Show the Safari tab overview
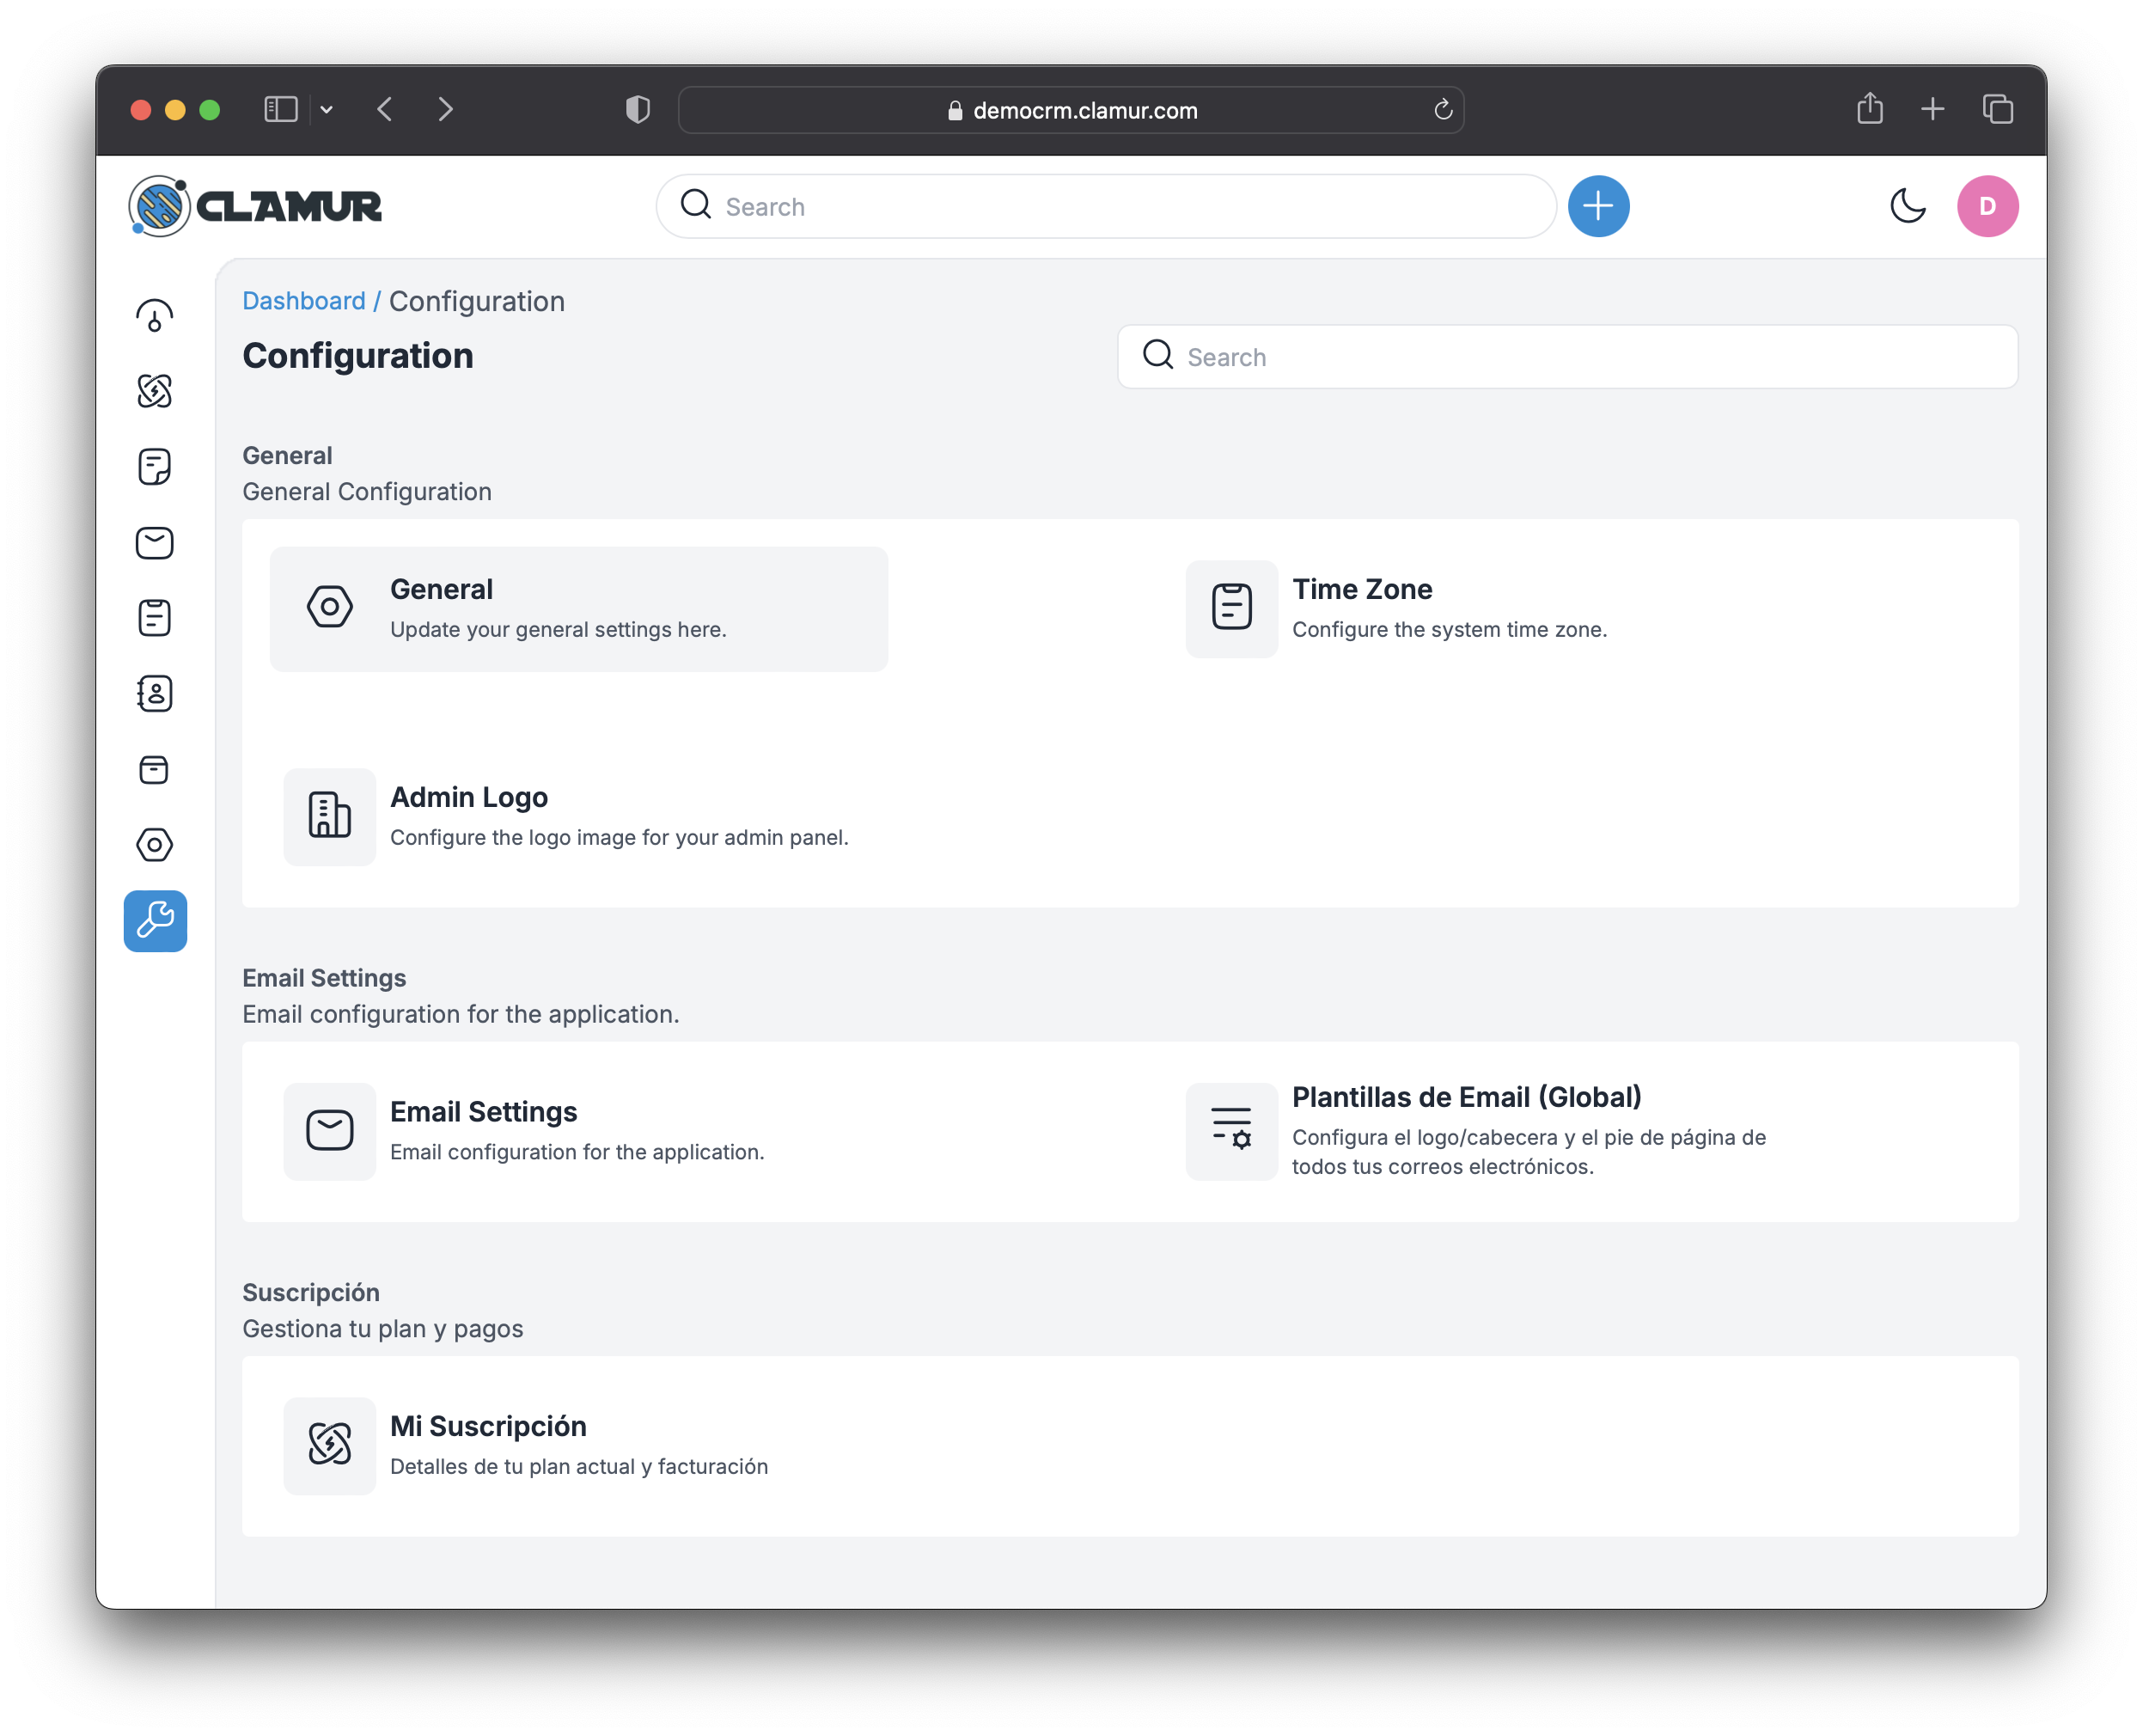The height and width of the screenshot is (1736, 2143). pos(1997,109)
